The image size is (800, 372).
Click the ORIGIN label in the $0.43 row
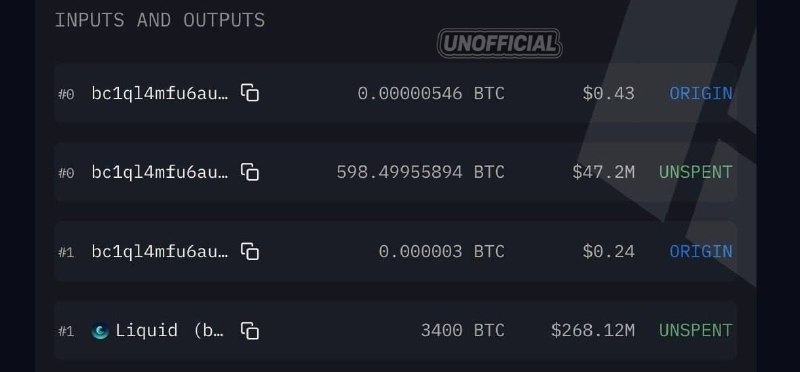(x=701, y=93)
